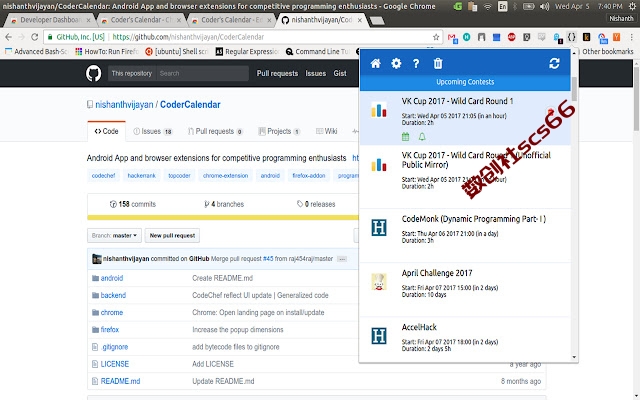Open the Chrome three-dot menu
Viewport: 640px width, 400px height.
point(631,37)
